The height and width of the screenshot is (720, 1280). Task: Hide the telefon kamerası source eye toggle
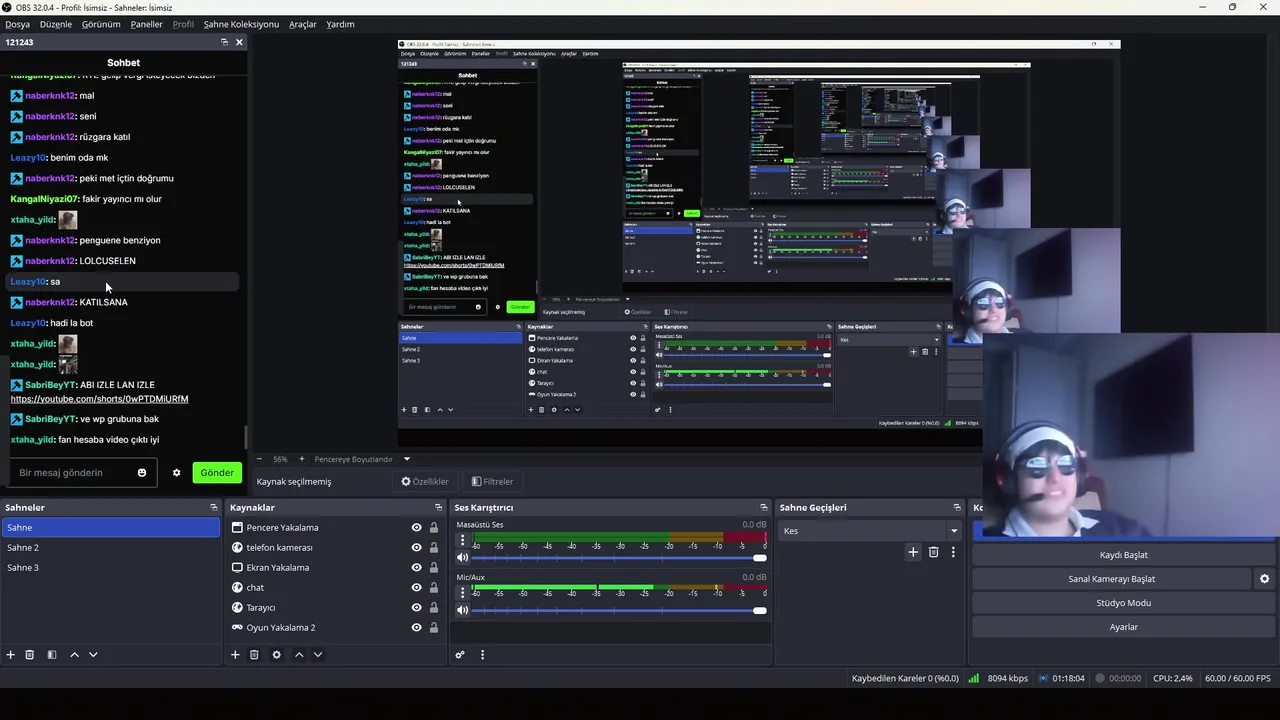coord(417,548)
